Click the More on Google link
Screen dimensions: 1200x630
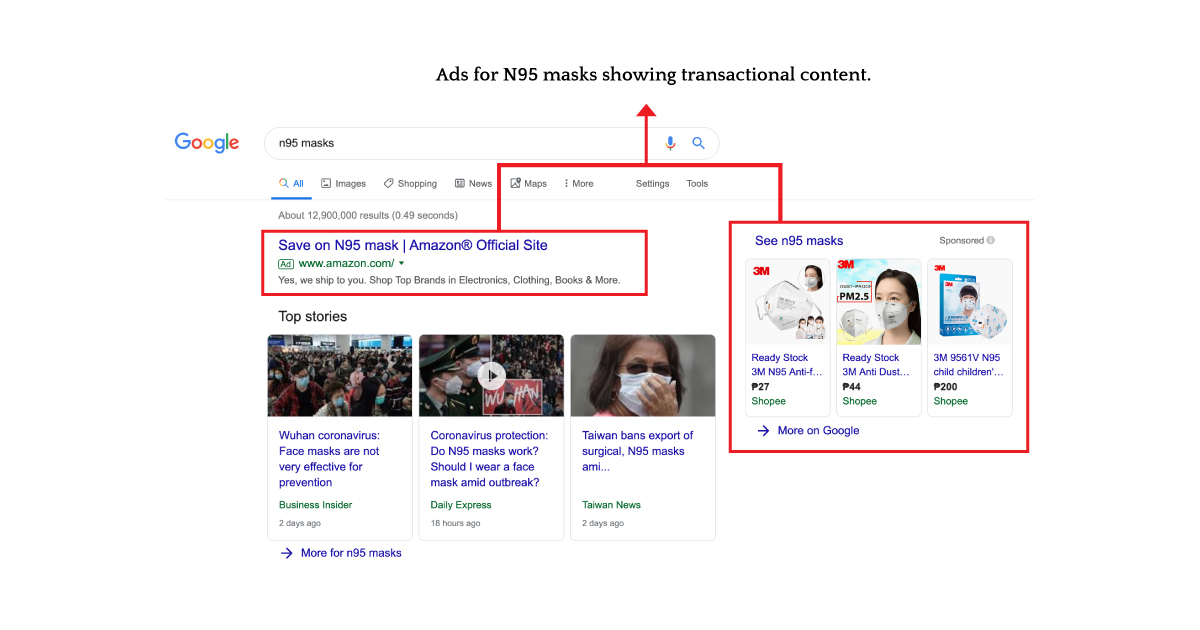pos(818,431)
